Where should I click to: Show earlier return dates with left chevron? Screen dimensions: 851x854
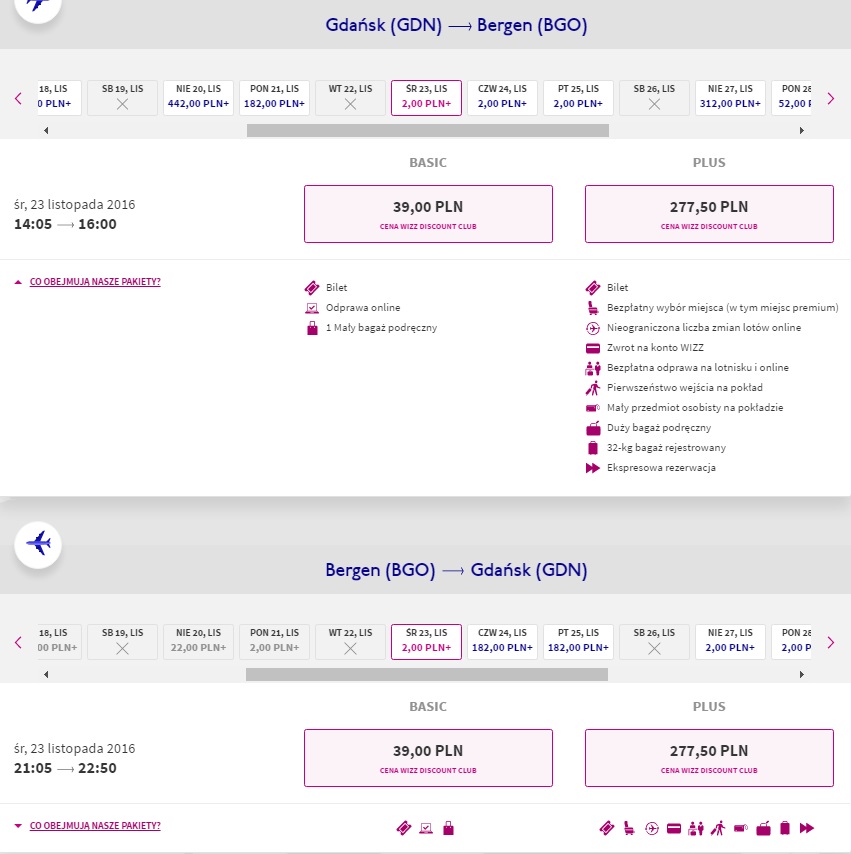[x=19, y=643]
